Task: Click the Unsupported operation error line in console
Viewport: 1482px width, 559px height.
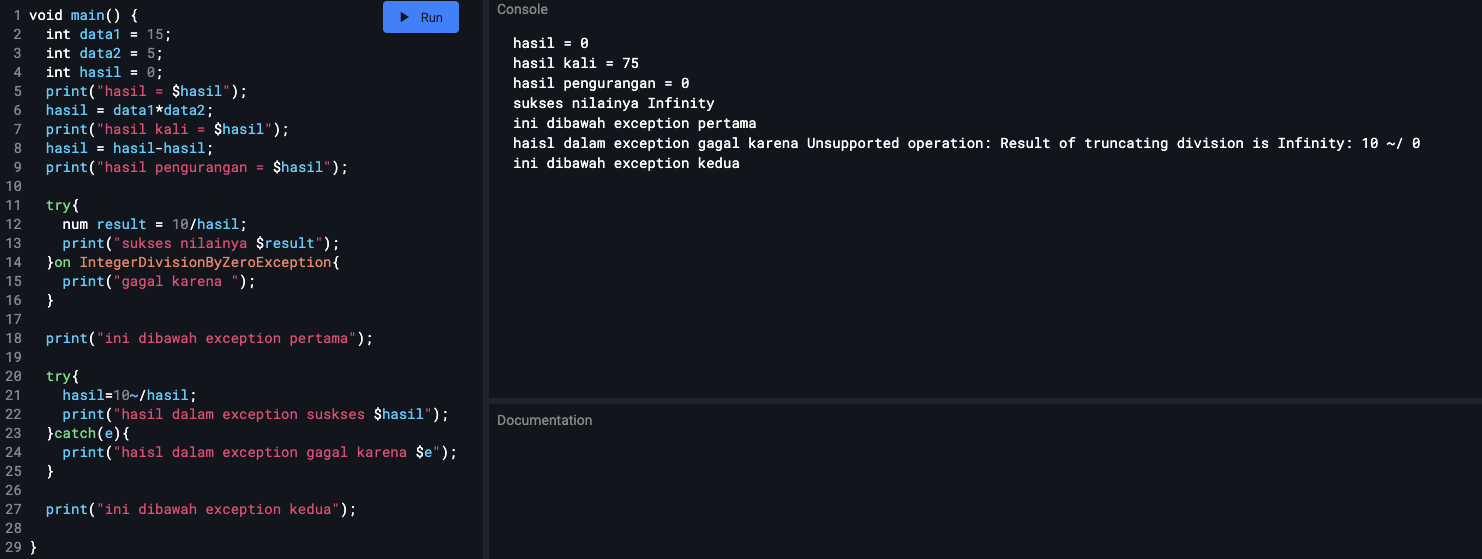Action: pyautogui.click(x=967, y=143)
